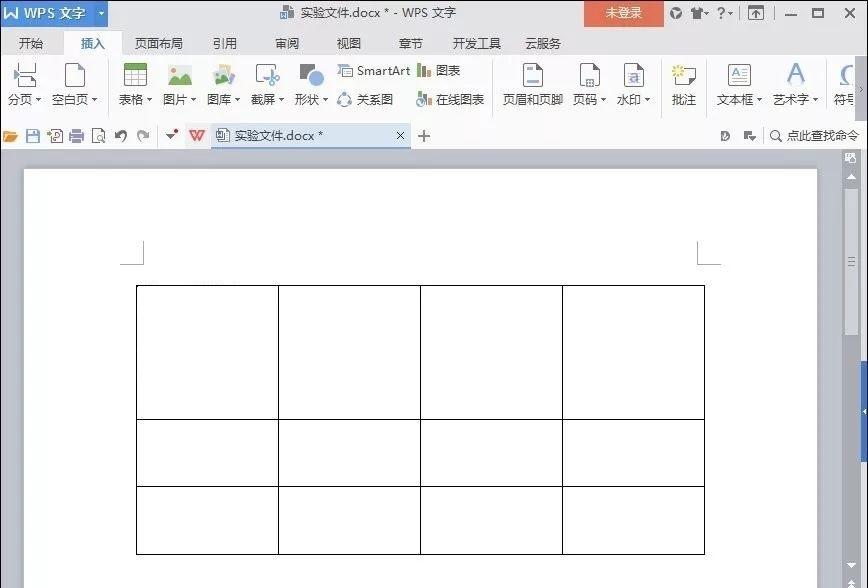The width and height of the screenshot is (868, 588).
Task: Expand the 水印 dropdown arrow
Action: click(x=647, y=100)
